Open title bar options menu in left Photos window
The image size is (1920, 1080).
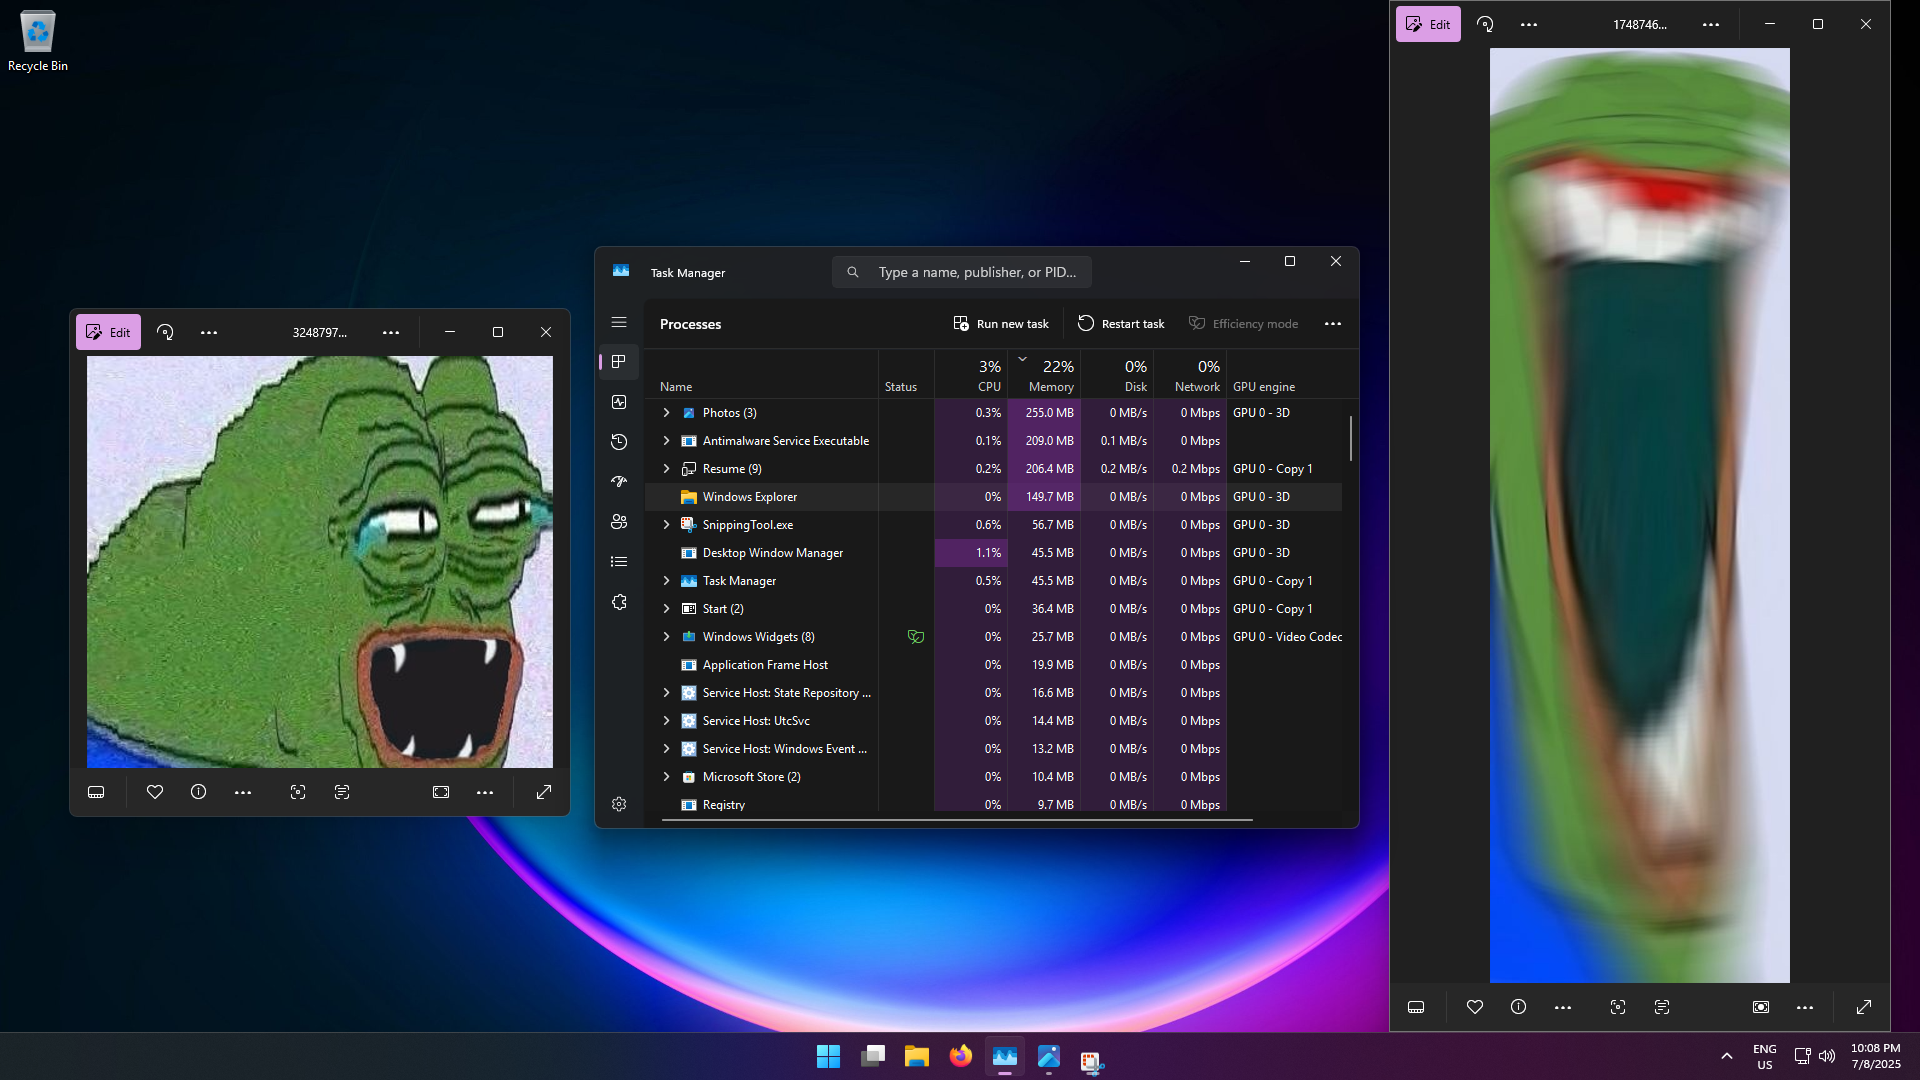click(391, 332)
